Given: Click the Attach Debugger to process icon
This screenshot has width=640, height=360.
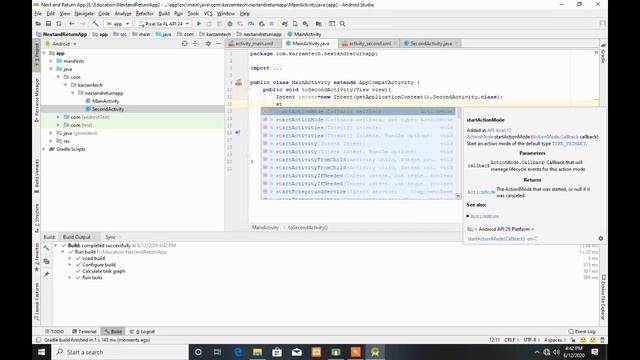Looking at the screenshot, I should pyautogui.click(x=261, y=24).
